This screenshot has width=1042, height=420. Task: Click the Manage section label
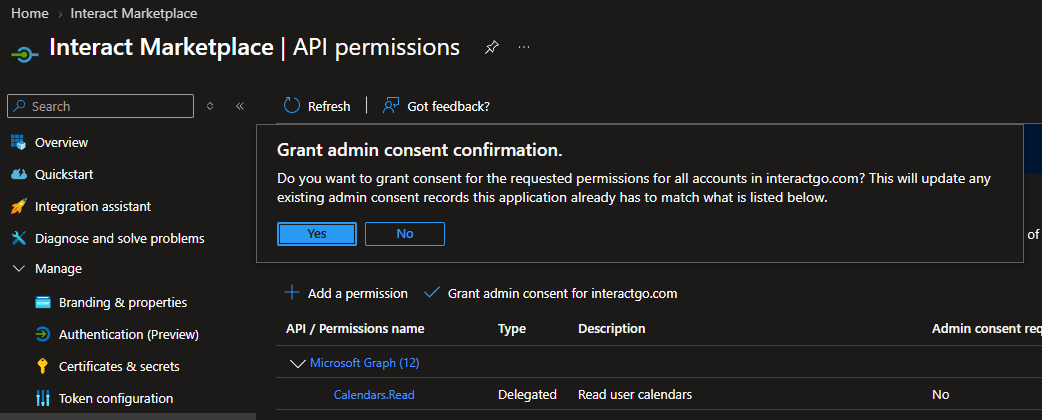[x=58, y=268]
